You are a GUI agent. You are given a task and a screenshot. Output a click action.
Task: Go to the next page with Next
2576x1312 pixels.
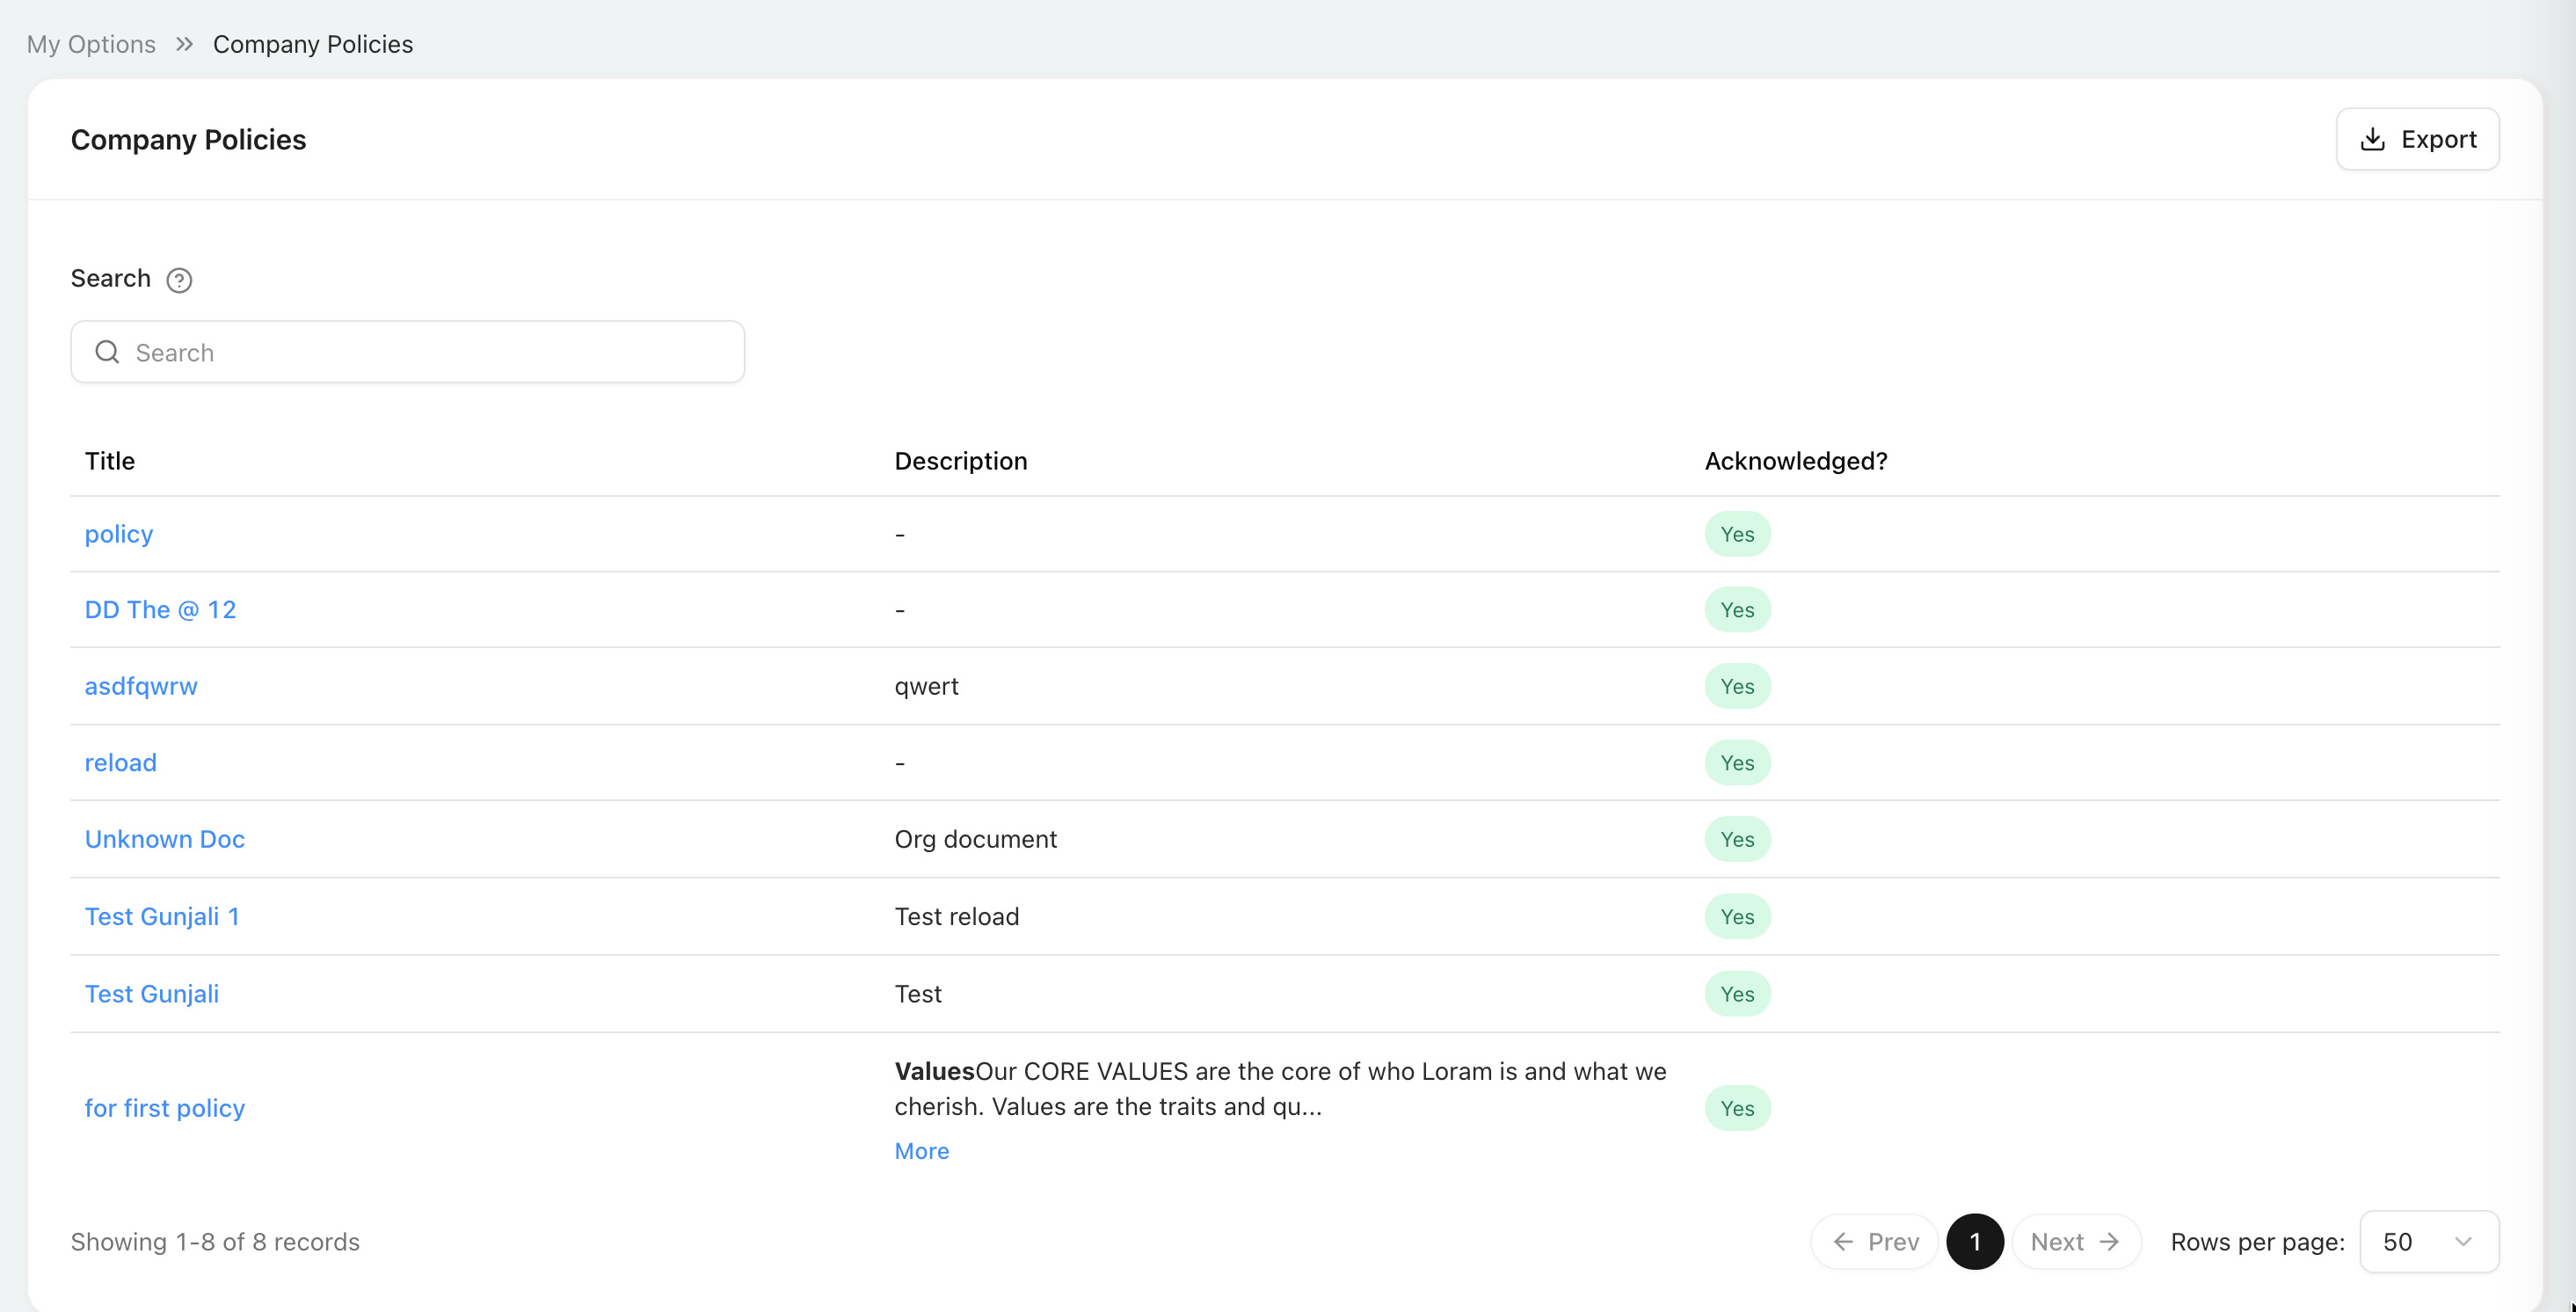pyautogui.click(x=2076, y=1242)
